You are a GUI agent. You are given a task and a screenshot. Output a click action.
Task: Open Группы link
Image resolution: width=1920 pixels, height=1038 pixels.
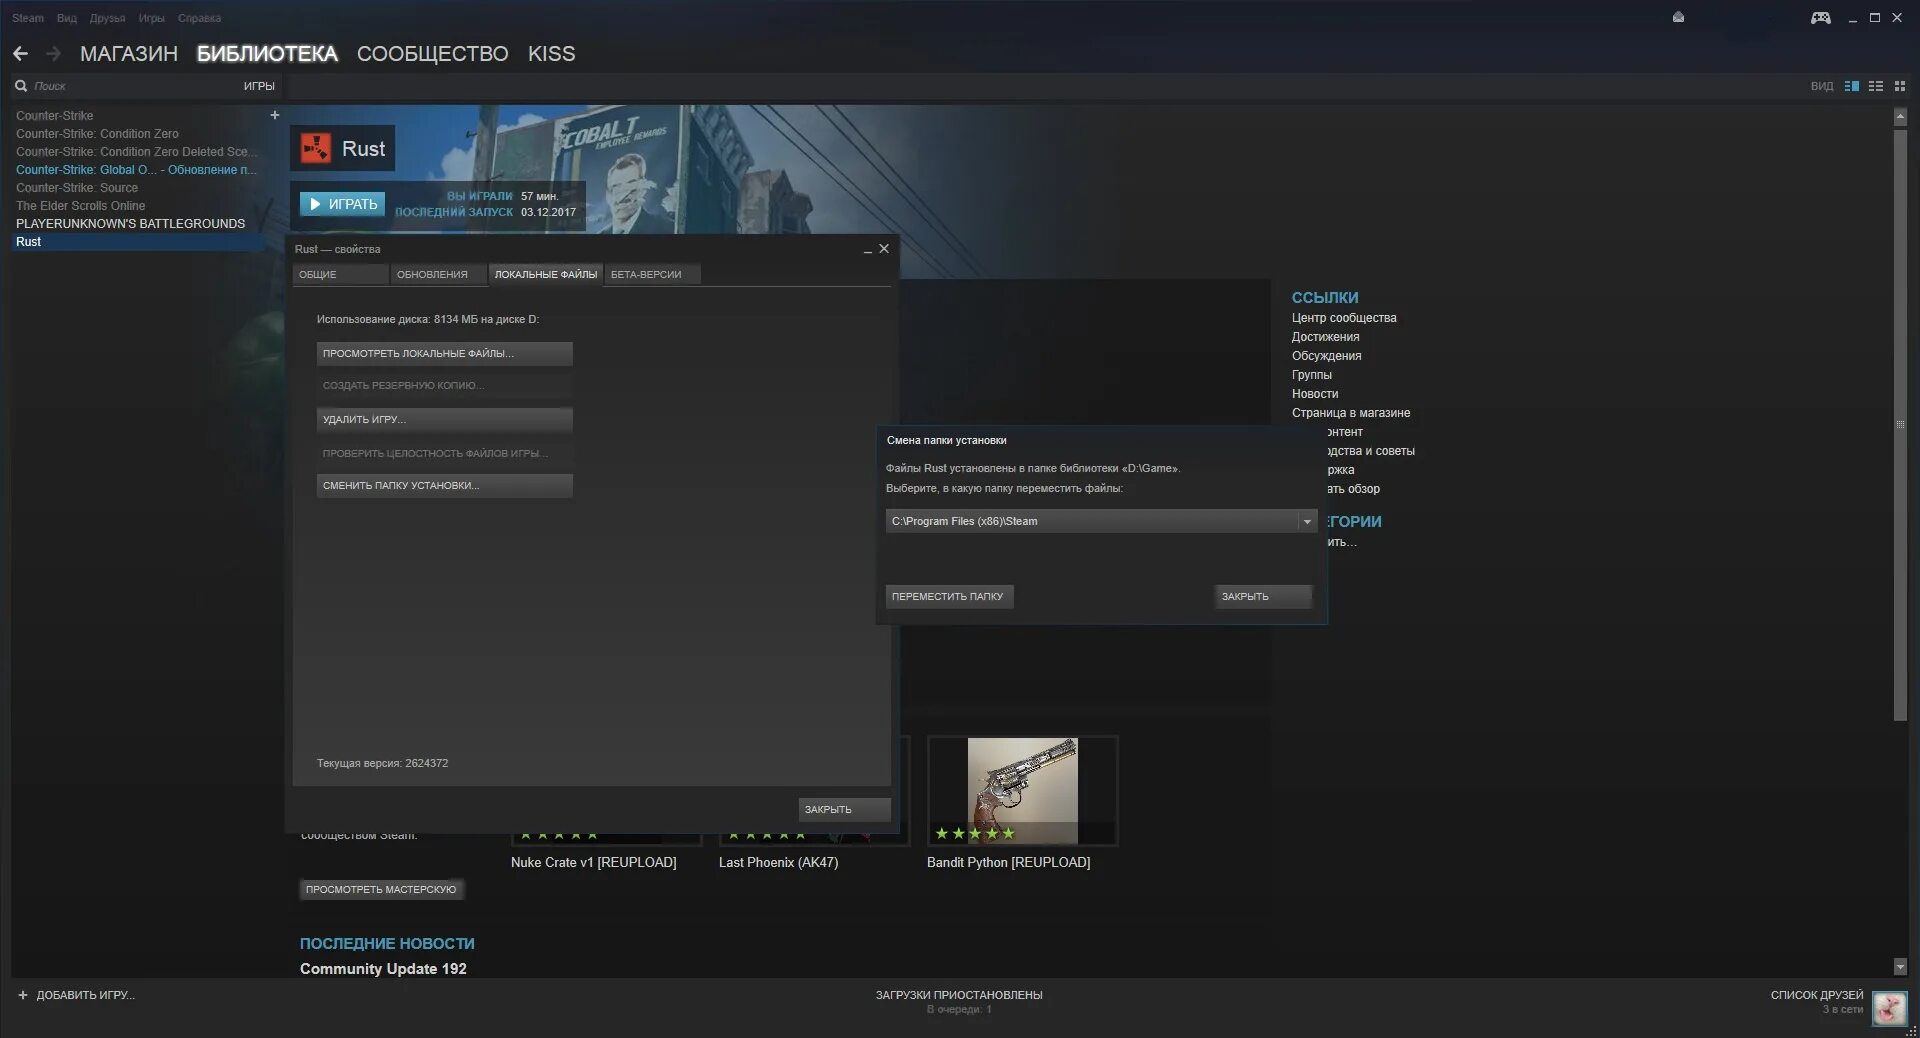[1311, 375]
